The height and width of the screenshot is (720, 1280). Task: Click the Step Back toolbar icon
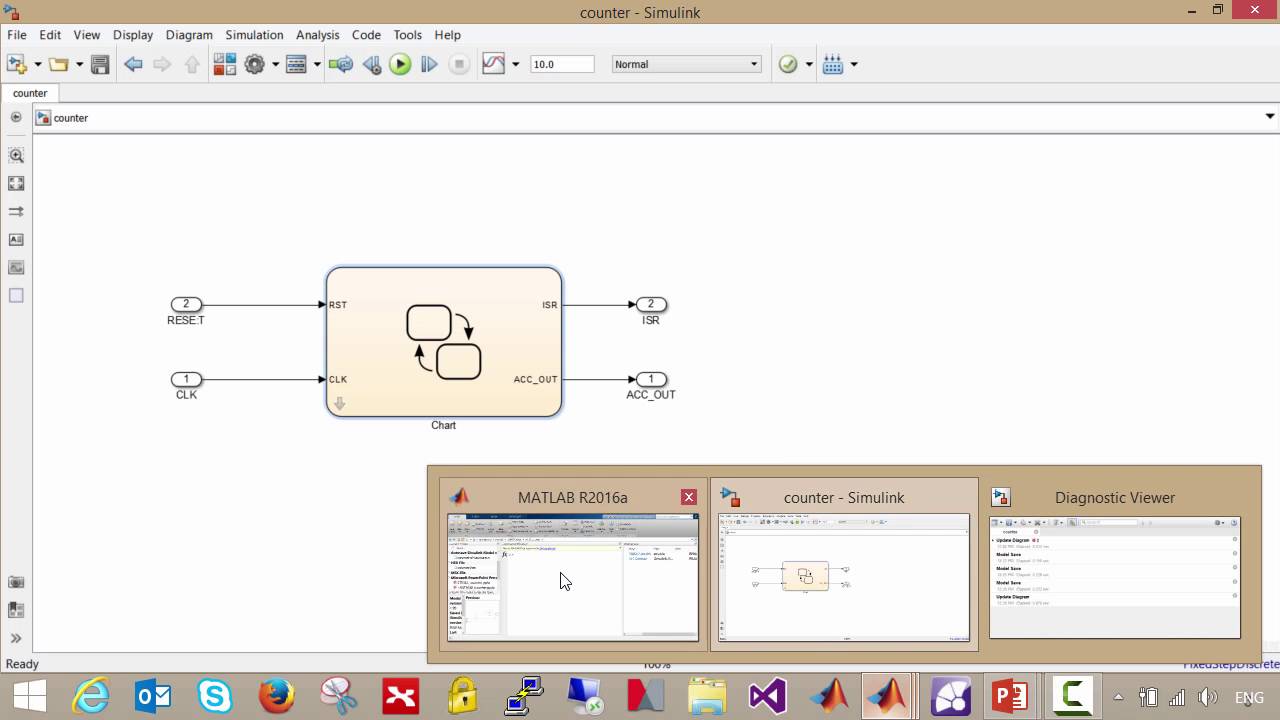pyautogui.click(x=372, y=64)
